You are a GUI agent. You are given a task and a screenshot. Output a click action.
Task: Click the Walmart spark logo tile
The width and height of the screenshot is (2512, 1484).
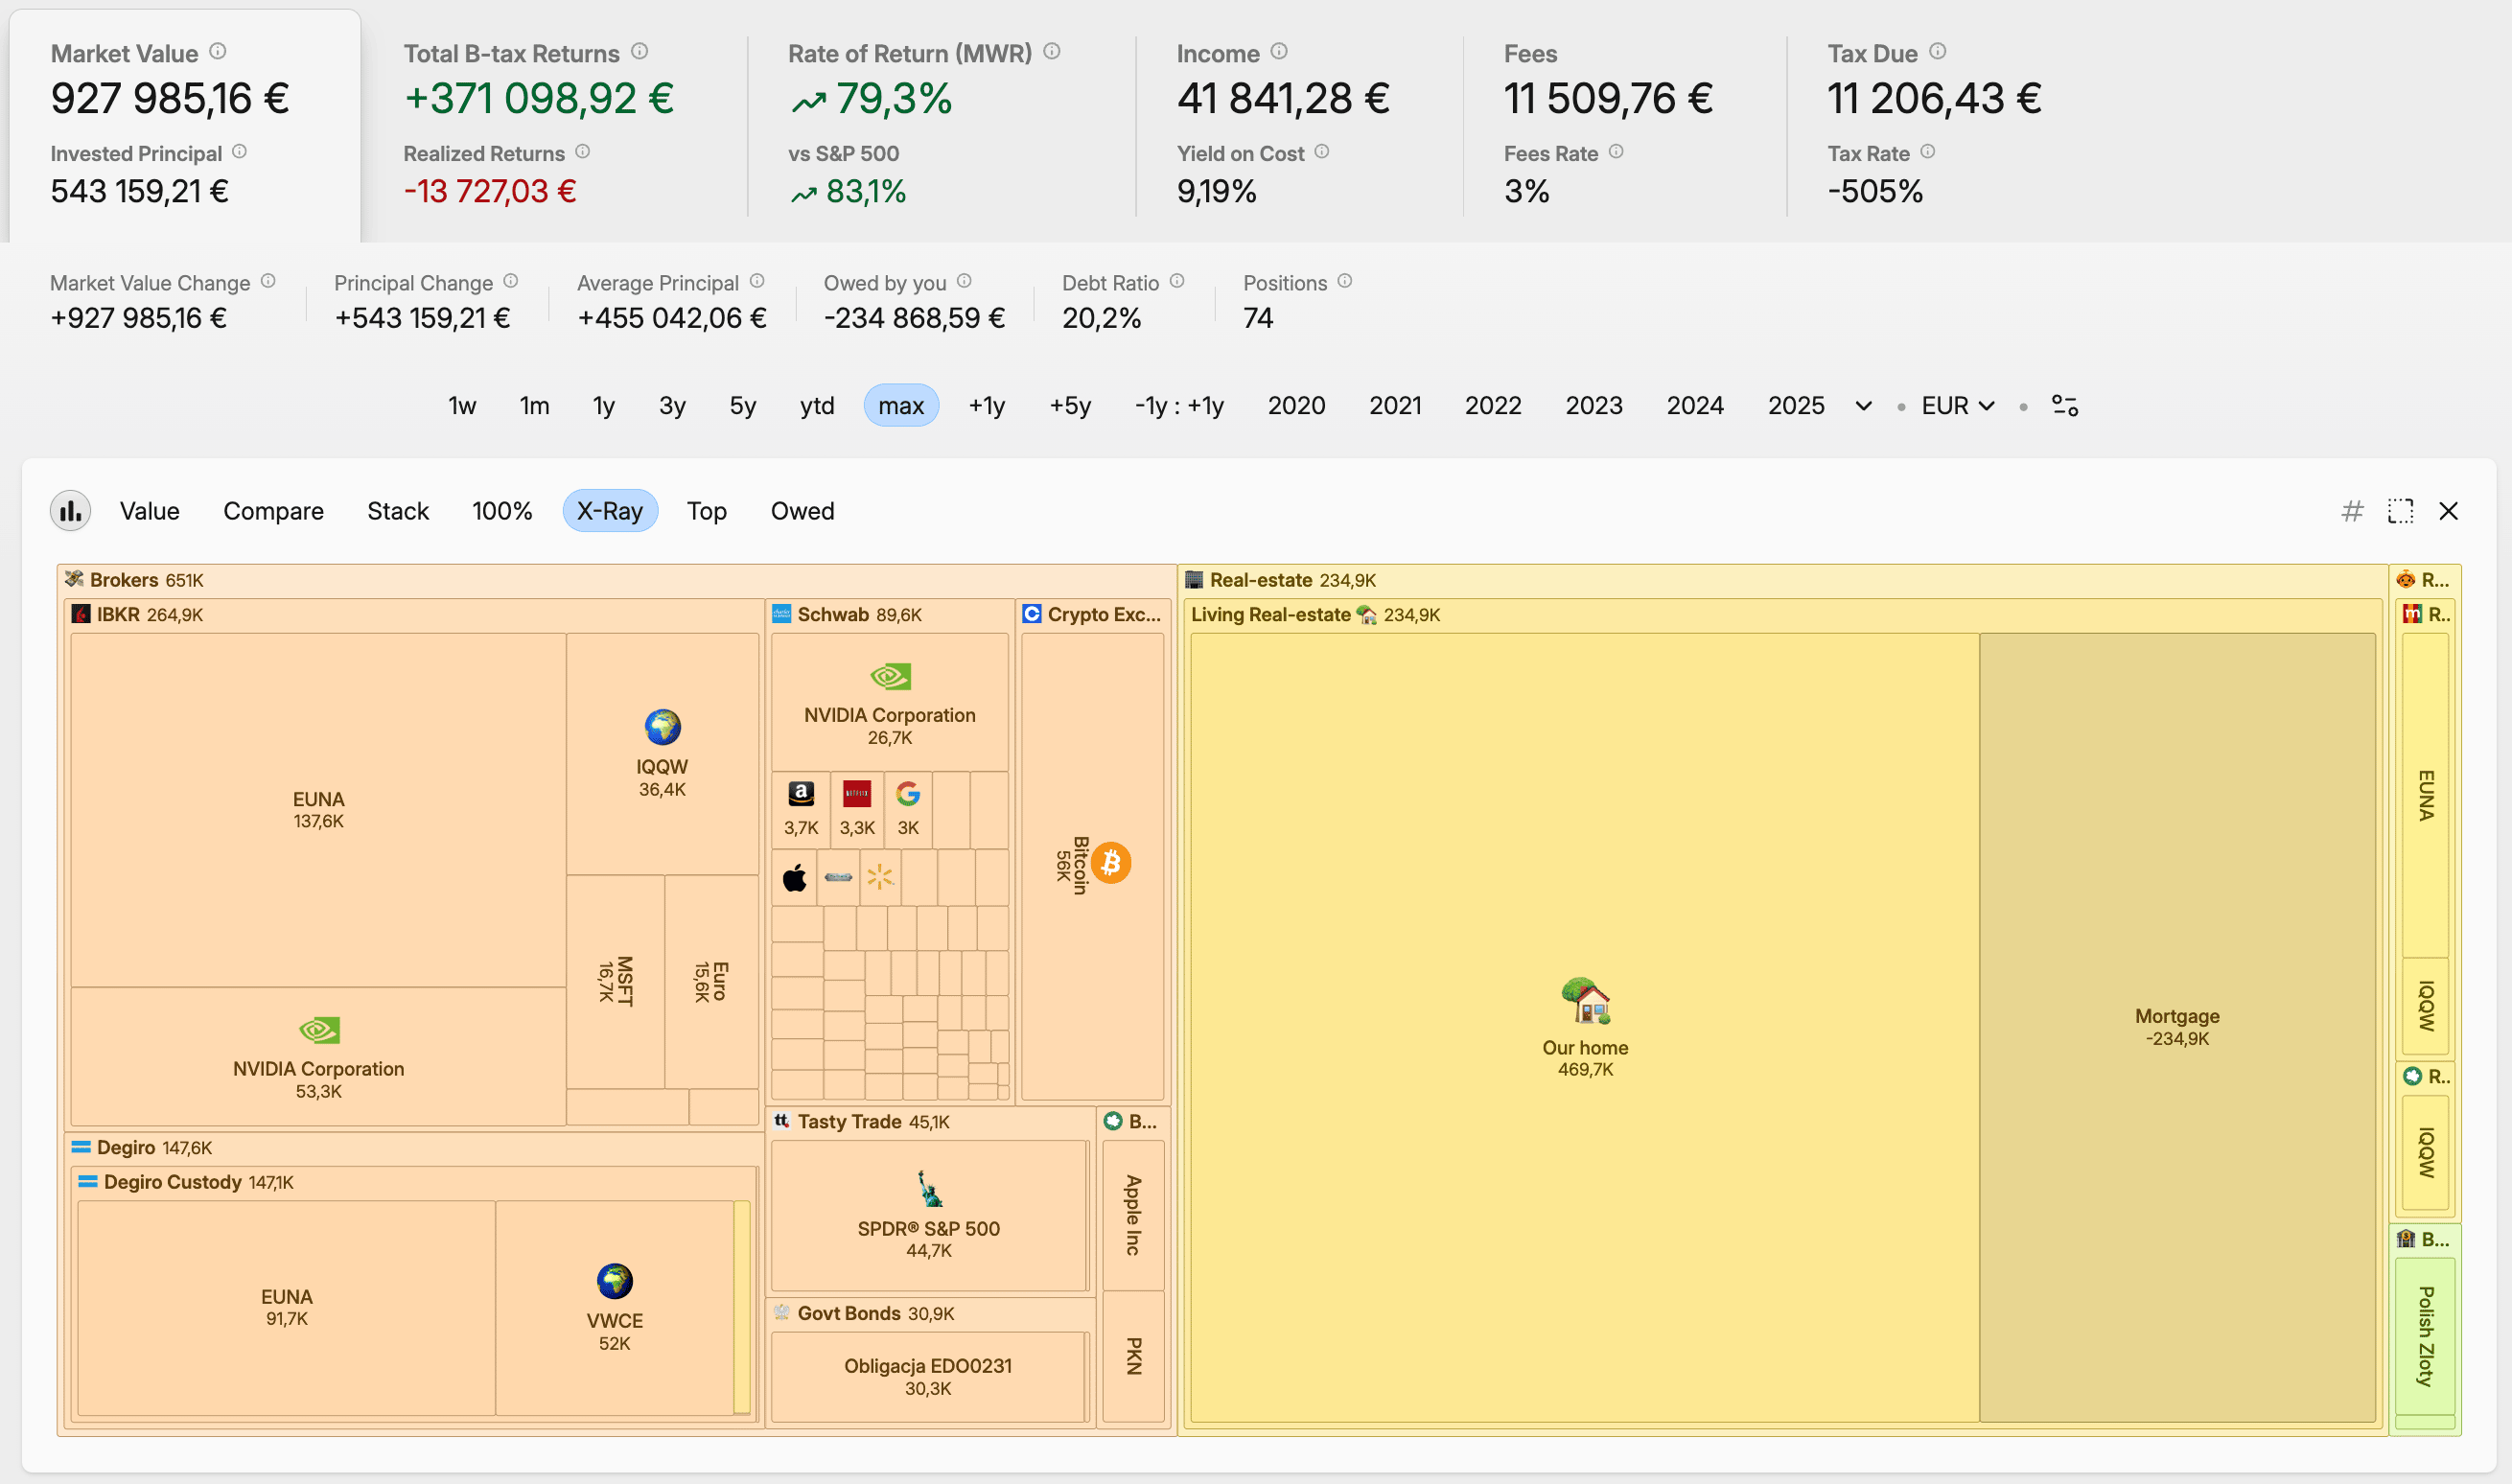[880, 878]
